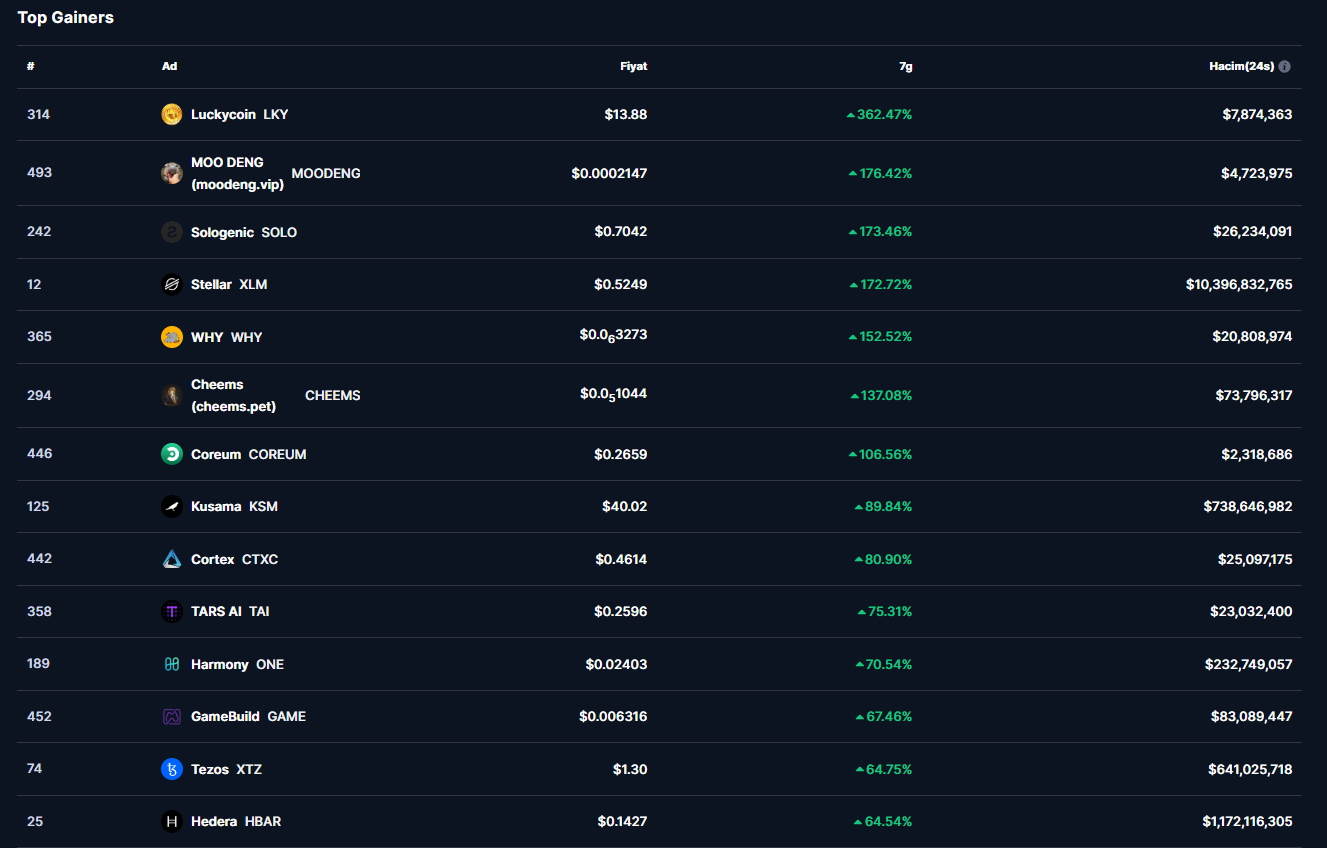Open the Sologenic SOLO coin page
The width and height of the screenshot is (1327, 848).
pos(244,232)
